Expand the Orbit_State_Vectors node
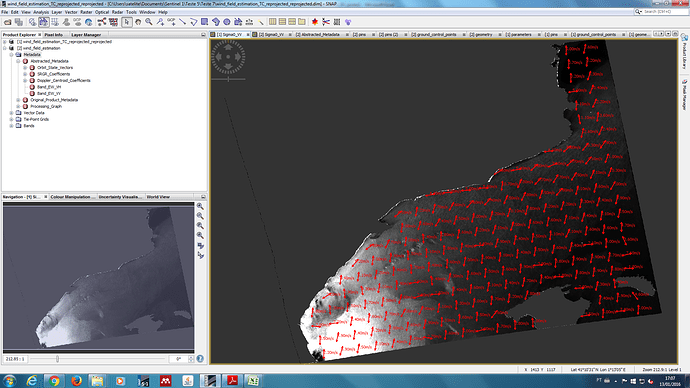The image size is (690, 388). pyautogui.click(x=25, y=68)
